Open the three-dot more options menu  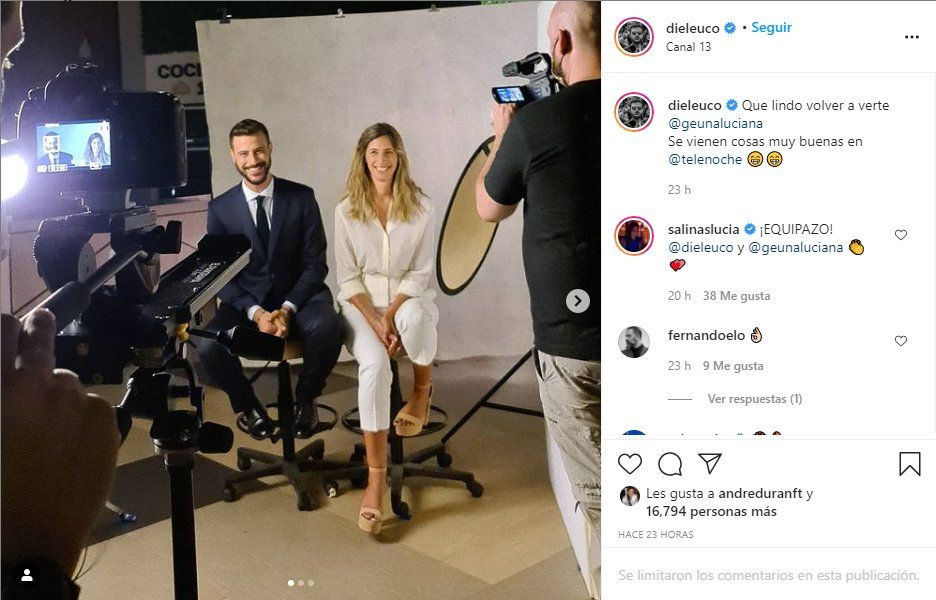coord(912,37)
